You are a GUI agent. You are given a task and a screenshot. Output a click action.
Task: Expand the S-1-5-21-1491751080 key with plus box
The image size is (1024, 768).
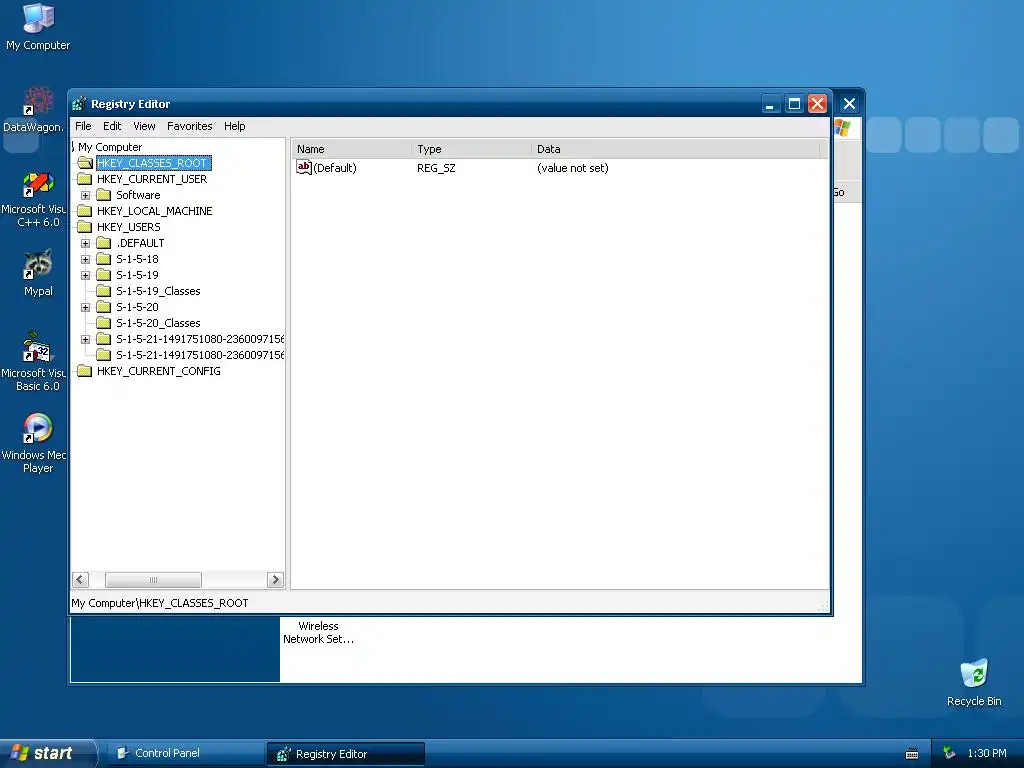(85, 339)
